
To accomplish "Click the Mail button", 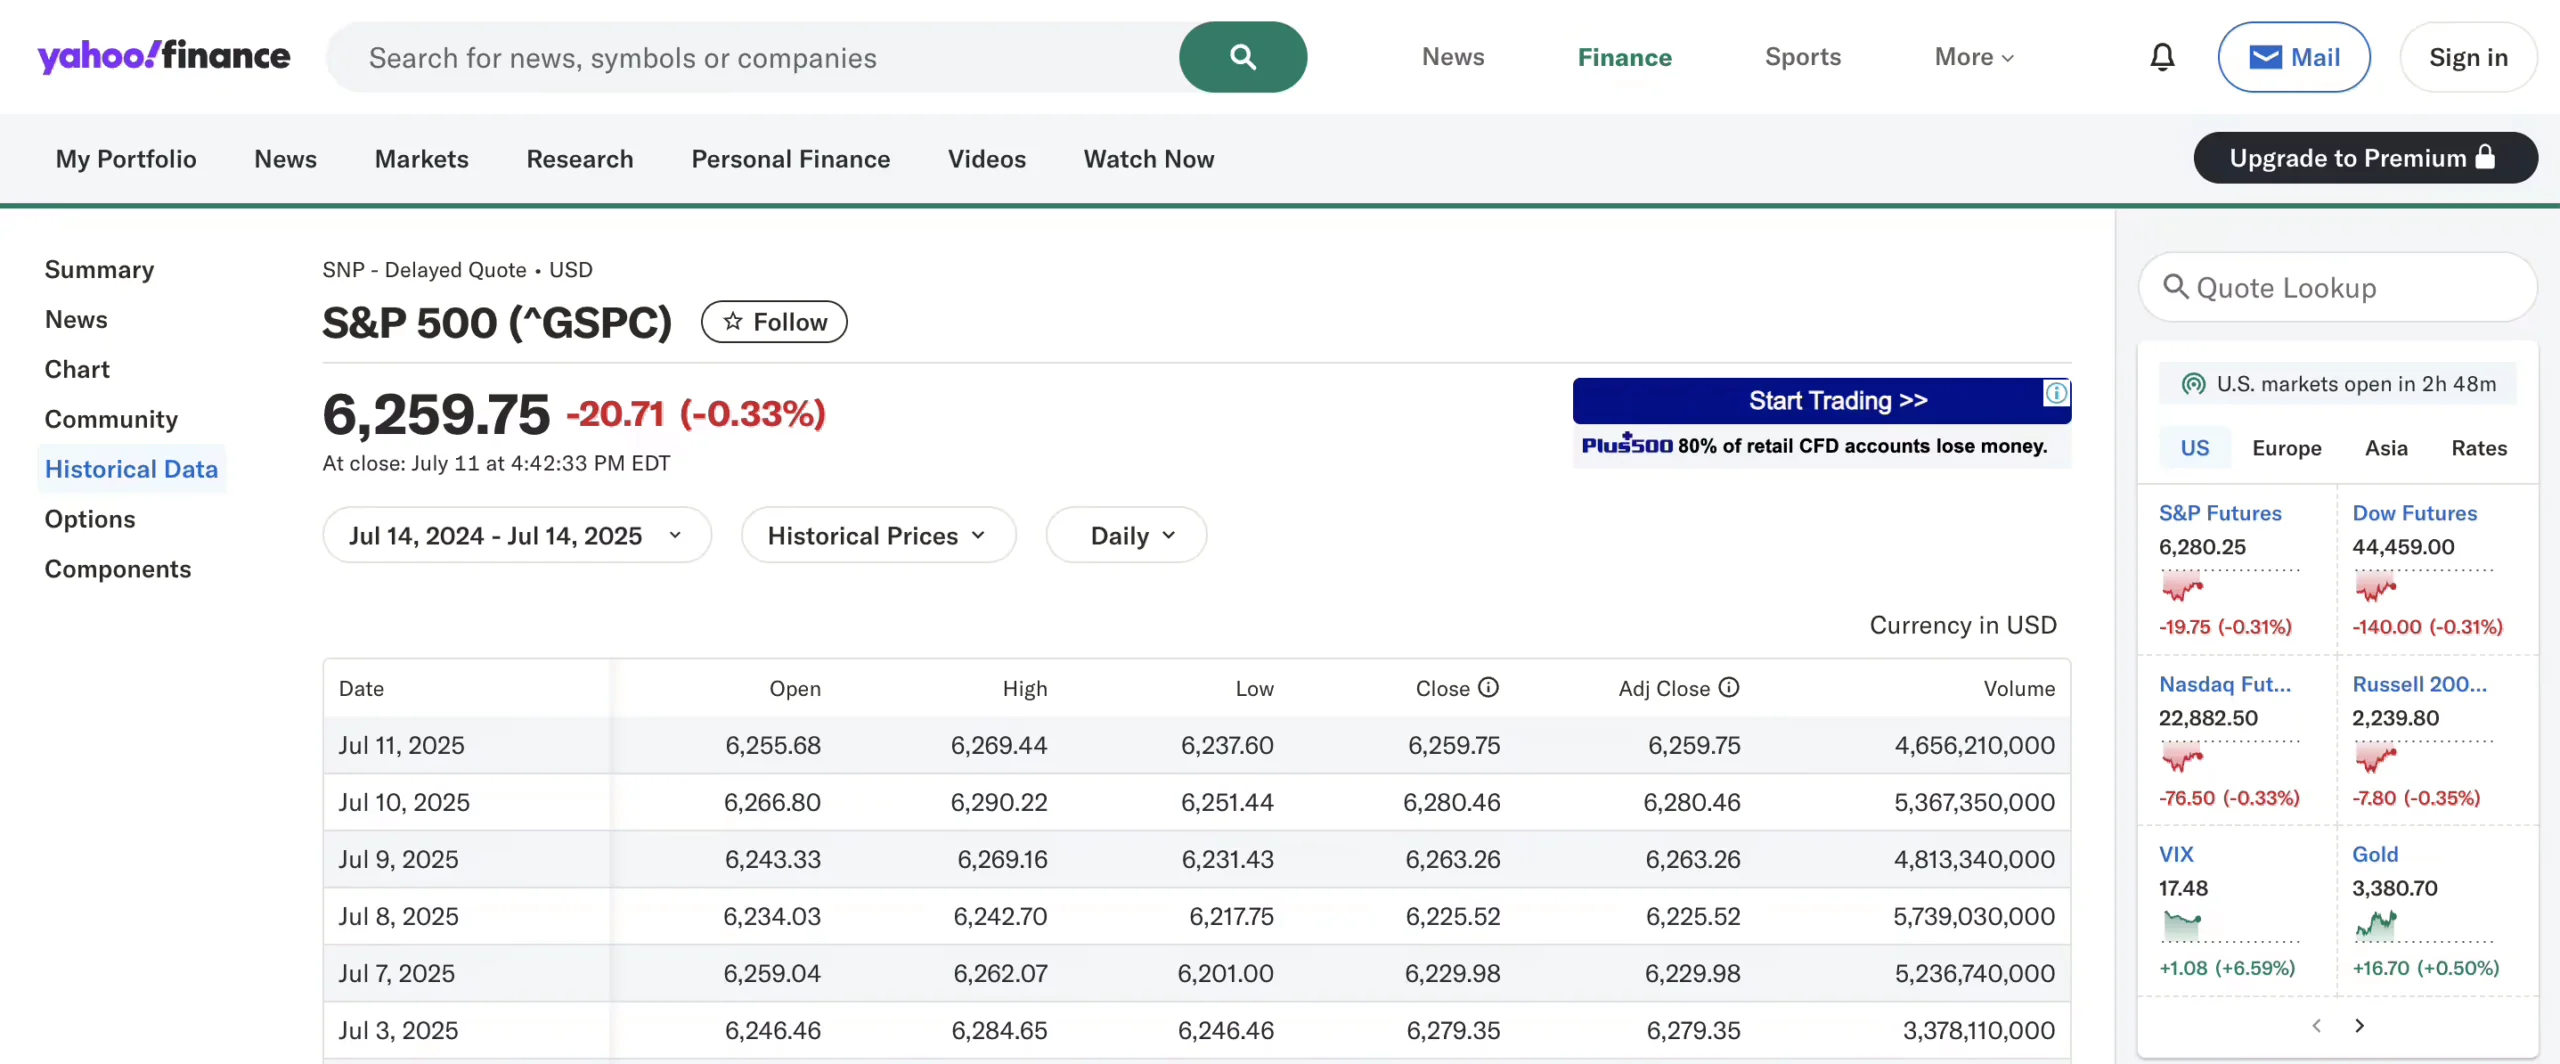I will pos(2294,57).
